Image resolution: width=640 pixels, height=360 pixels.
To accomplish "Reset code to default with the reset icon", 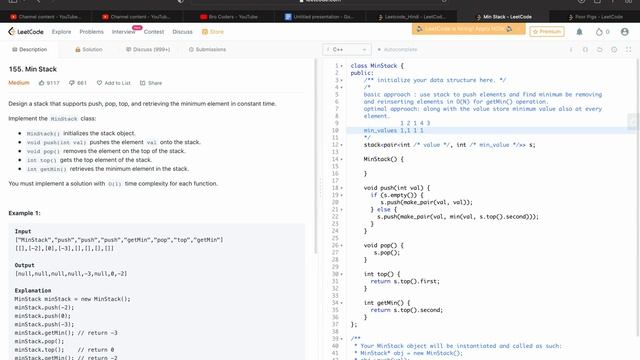I will click(600, 49).
